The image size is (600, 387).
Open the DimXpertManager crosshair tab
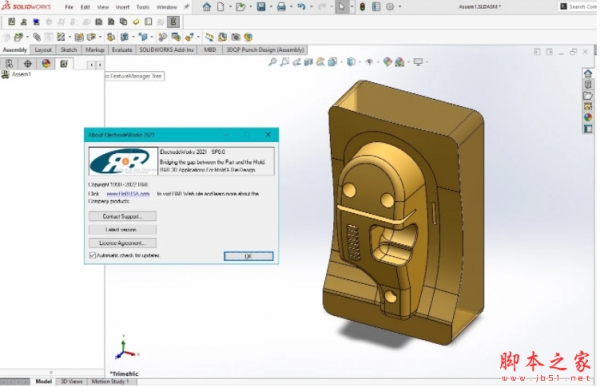coord(28,64)
